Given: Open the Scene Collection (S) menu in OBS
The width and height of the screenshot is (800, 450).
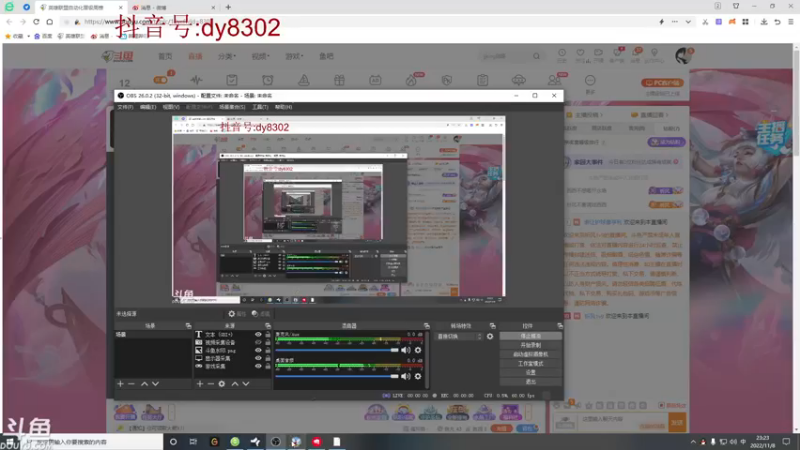Looking at the screenshot, I should point(232,107).
